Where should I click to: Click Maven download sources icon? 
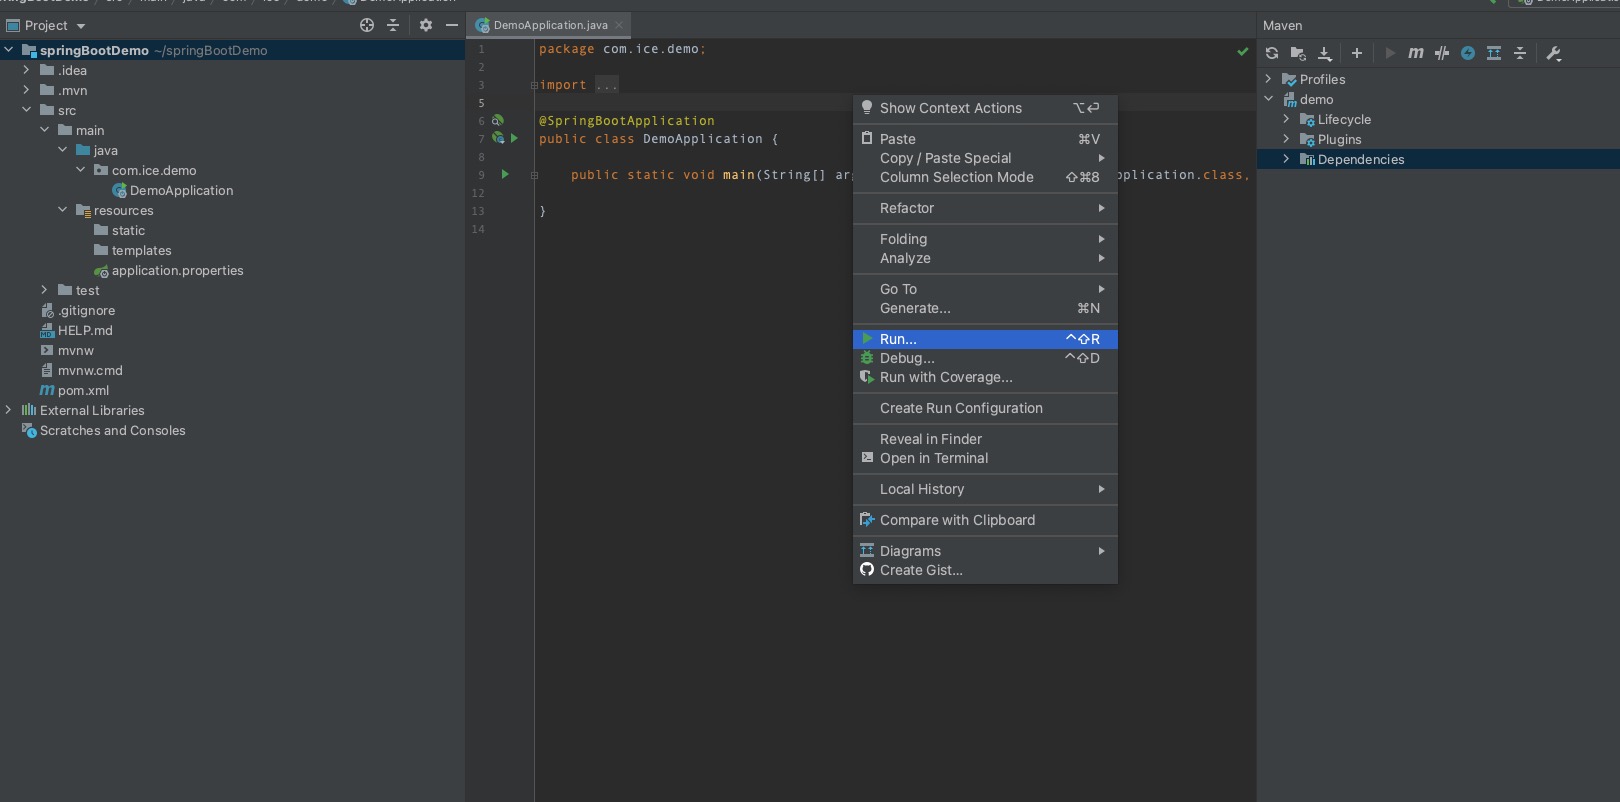point(1325,53)
